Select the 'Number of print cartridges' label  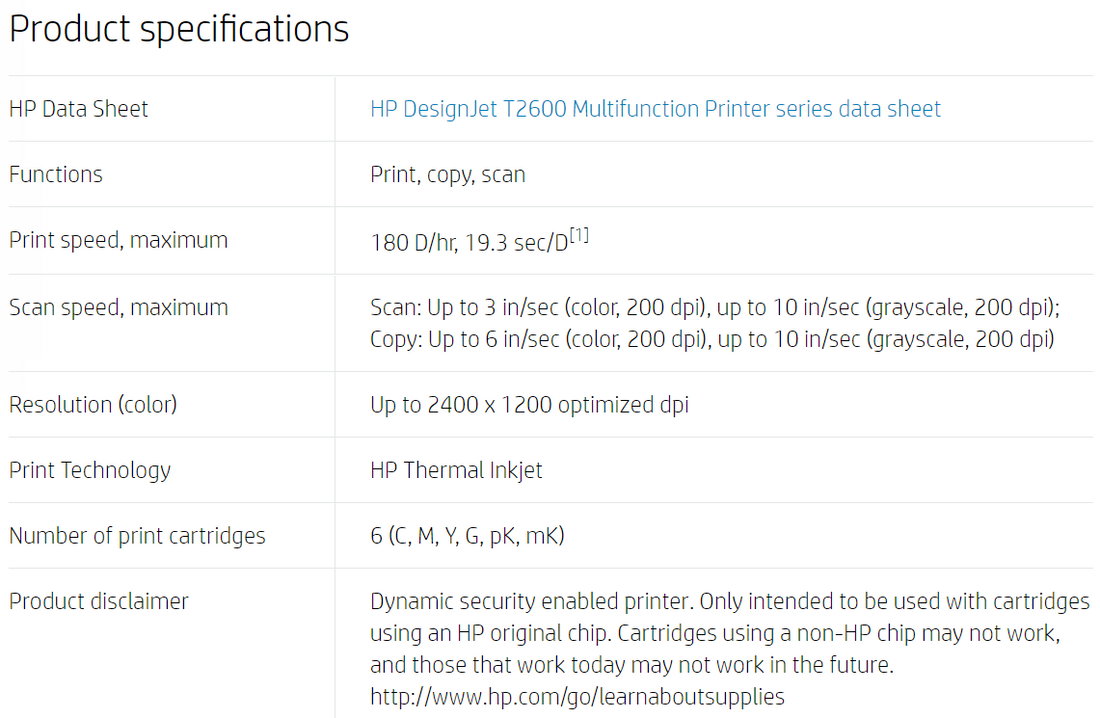point(137,536)
